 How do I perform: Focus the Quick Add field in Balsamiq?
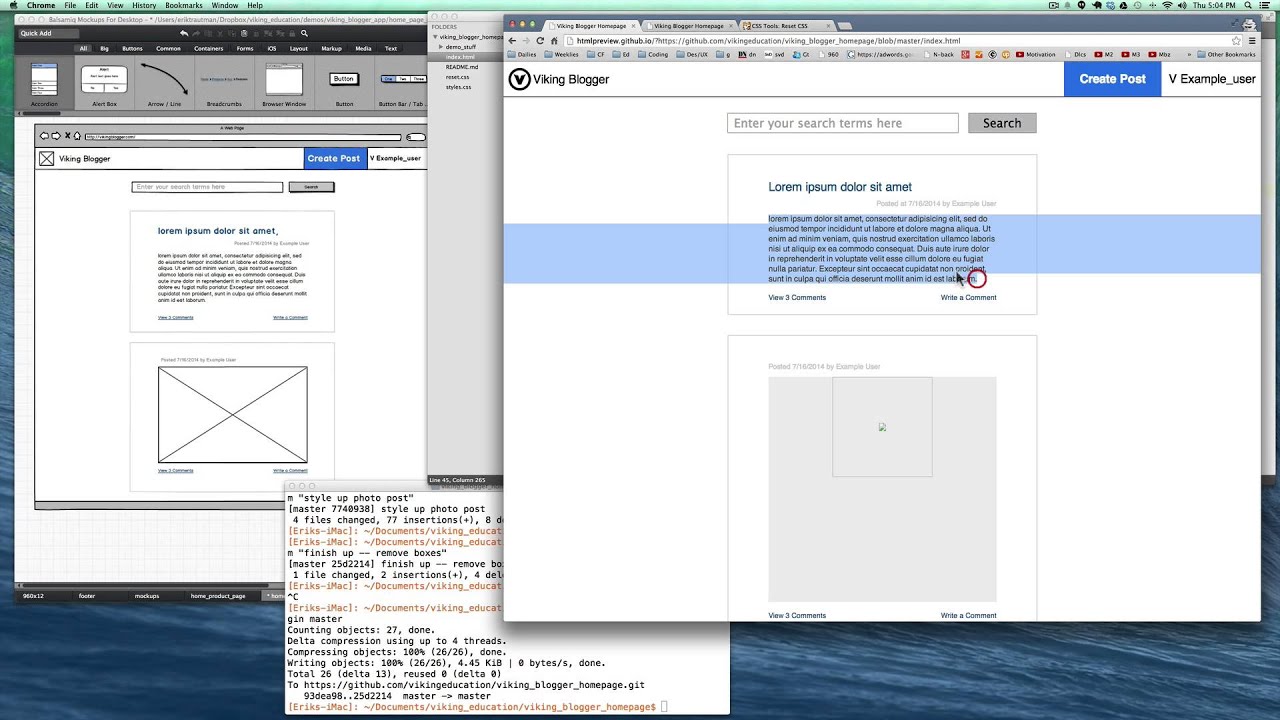[x=48, y=33]
